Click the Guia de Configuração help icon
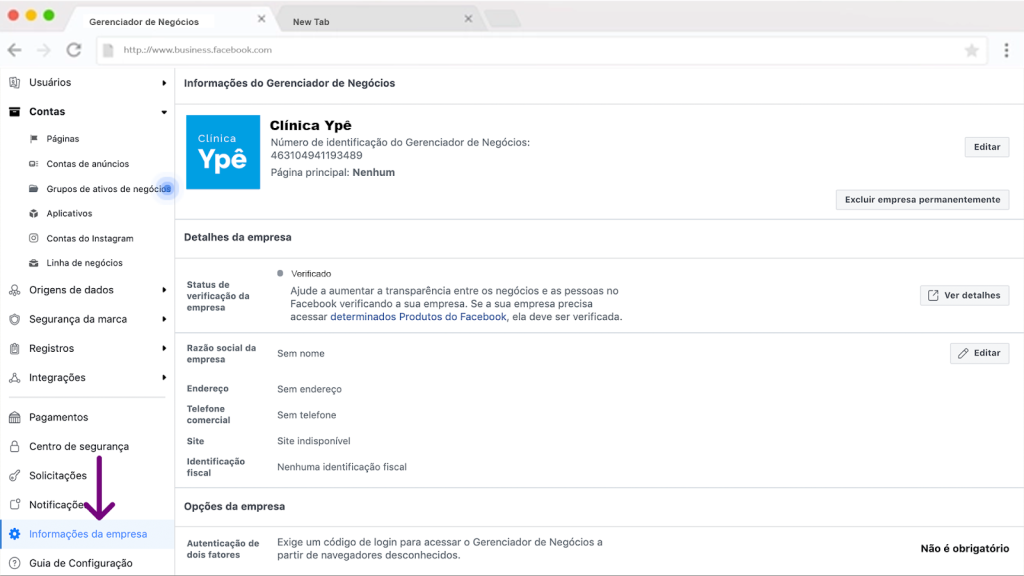This screenshot has height=576, width=1024. (15, 563)
